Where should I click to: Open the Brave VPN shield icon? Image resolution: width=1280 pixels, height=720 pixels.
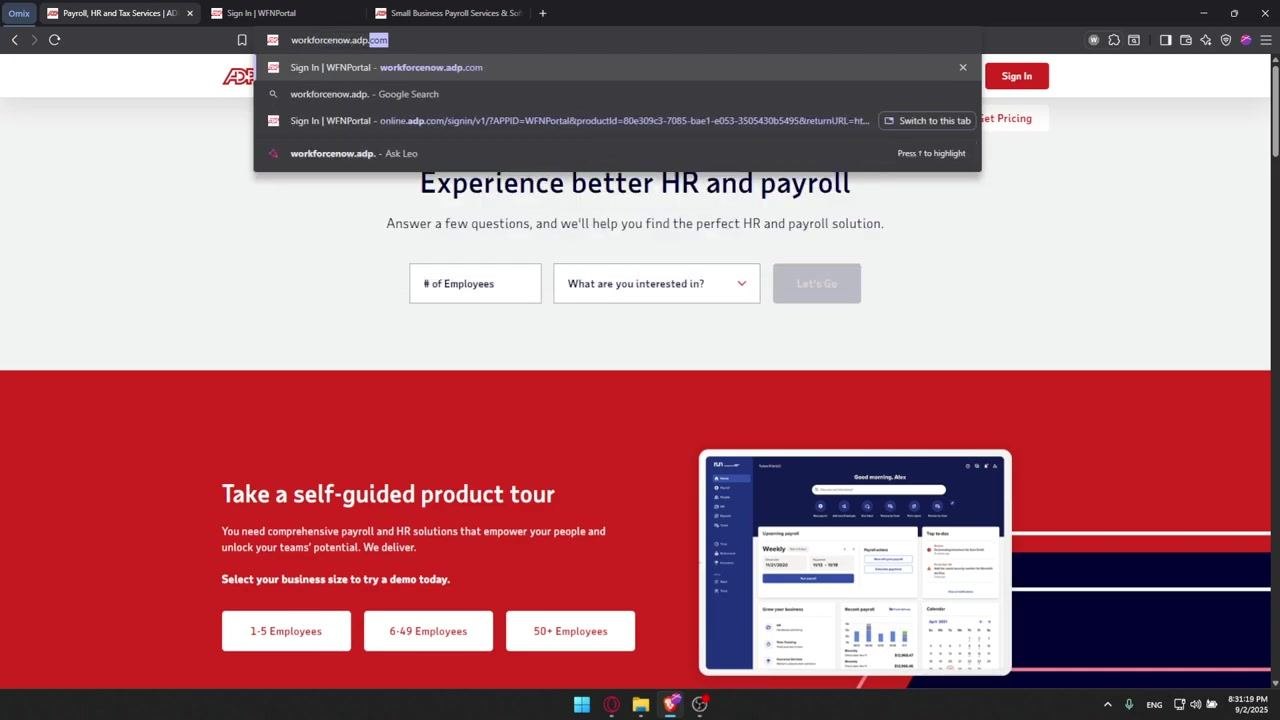(x=1226, y=40)
